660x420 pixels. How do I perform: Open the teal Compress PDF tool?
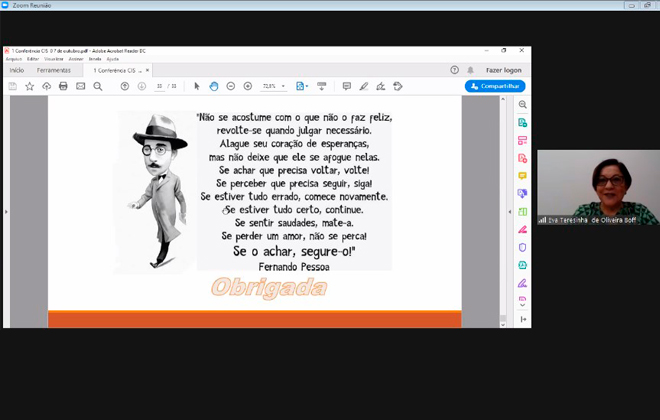click(522, 265)
